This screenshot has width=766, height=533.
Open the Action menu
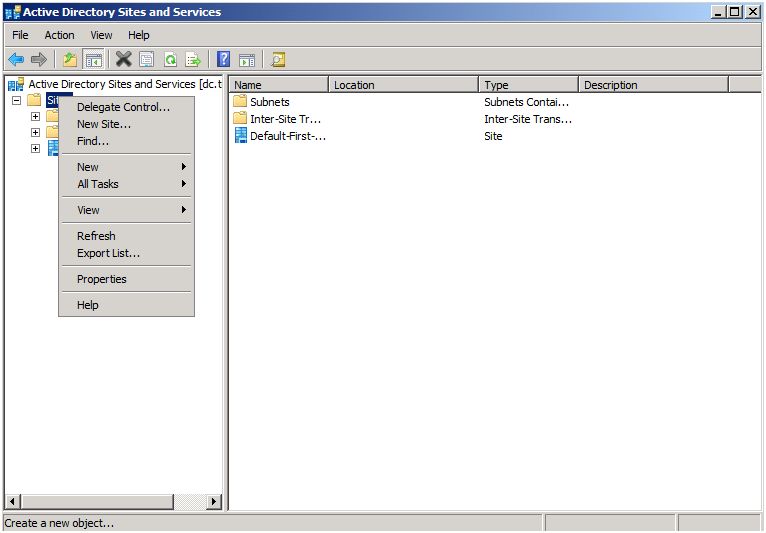point(60,35)
